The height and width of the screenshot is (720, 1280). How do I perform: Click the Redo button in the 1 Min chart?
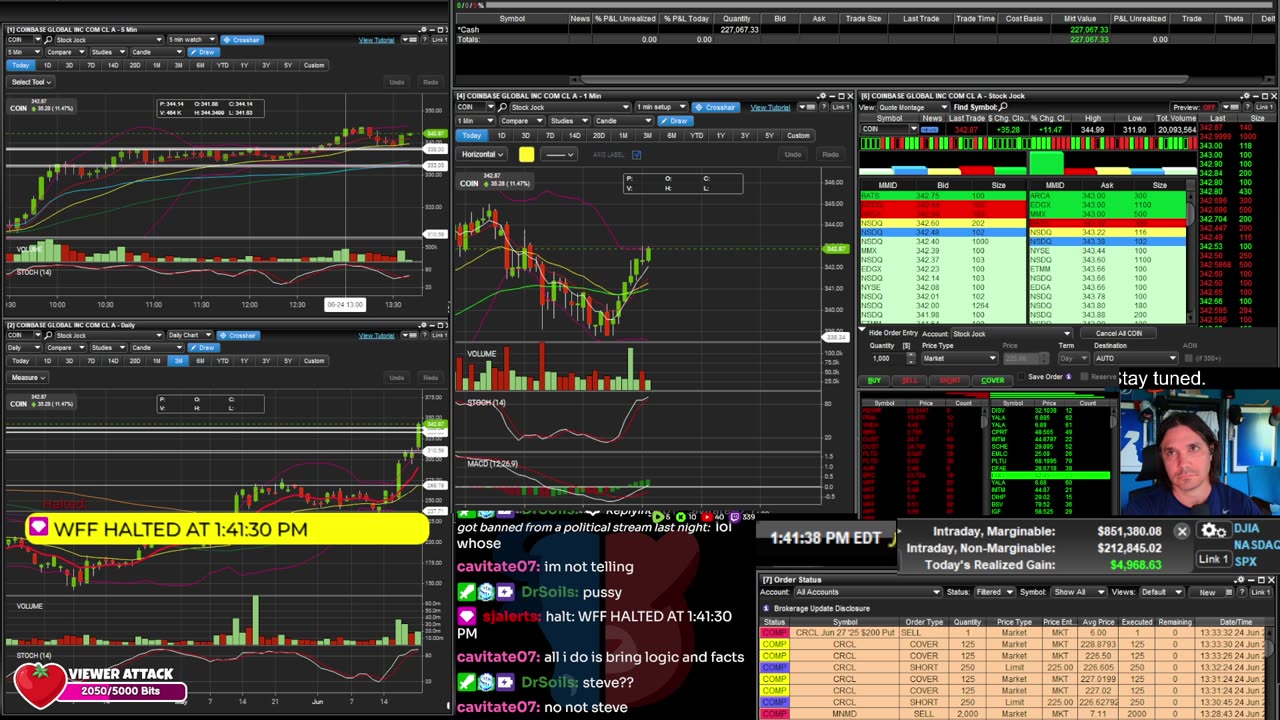pos(830,155)
